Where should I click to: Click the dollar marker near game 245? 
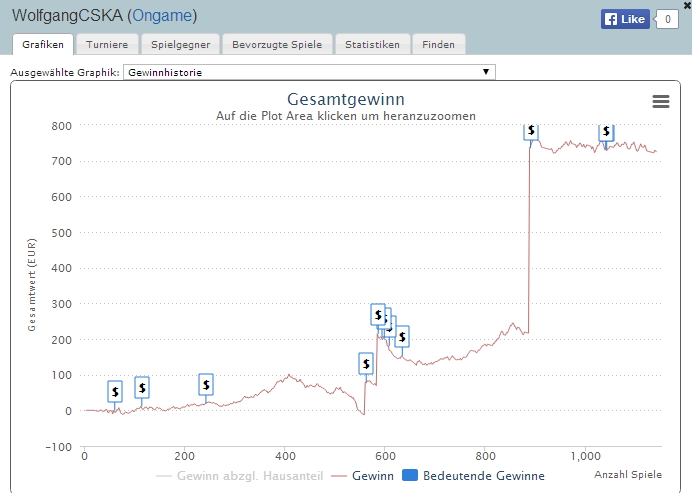coord(206,385)
